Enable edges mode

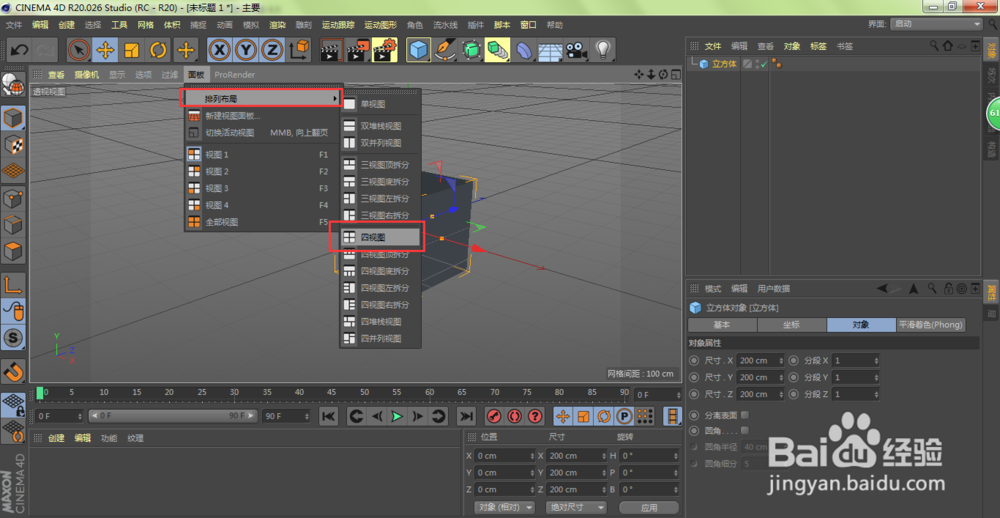(13, 225)
